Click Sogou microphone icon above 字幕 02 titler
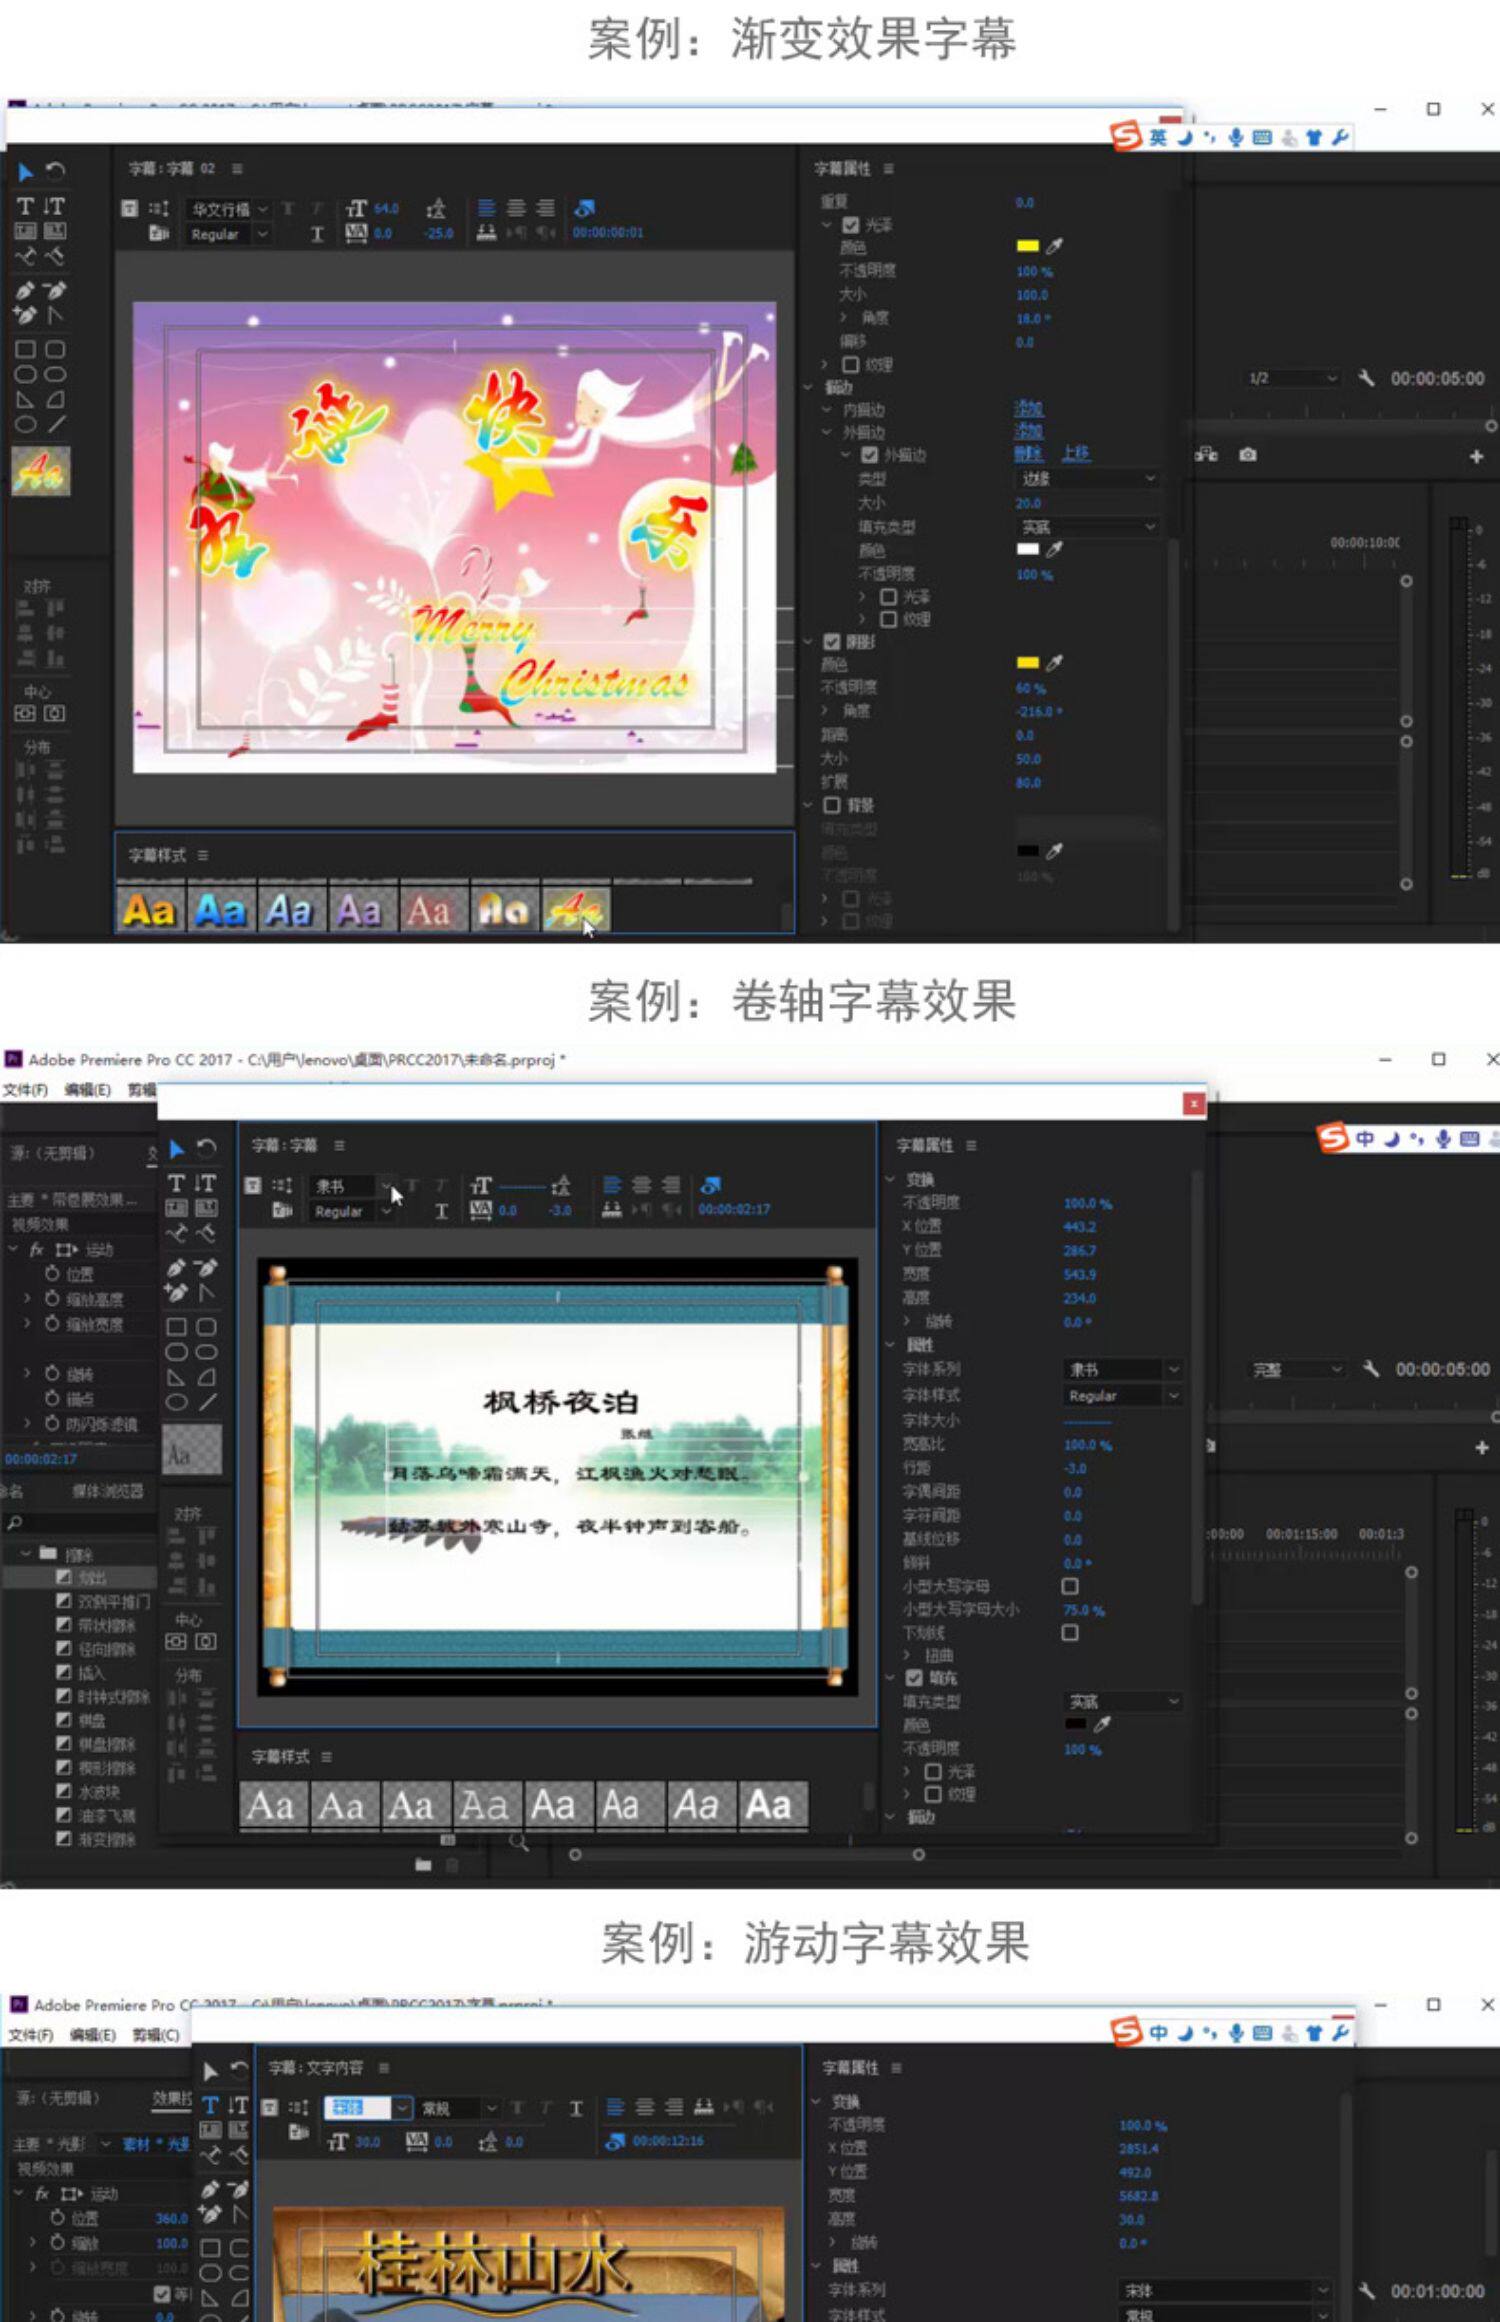Image resolution: width=1500 pixels, height=2322 pixels. pyautogui.click(x=1236, y=137)
